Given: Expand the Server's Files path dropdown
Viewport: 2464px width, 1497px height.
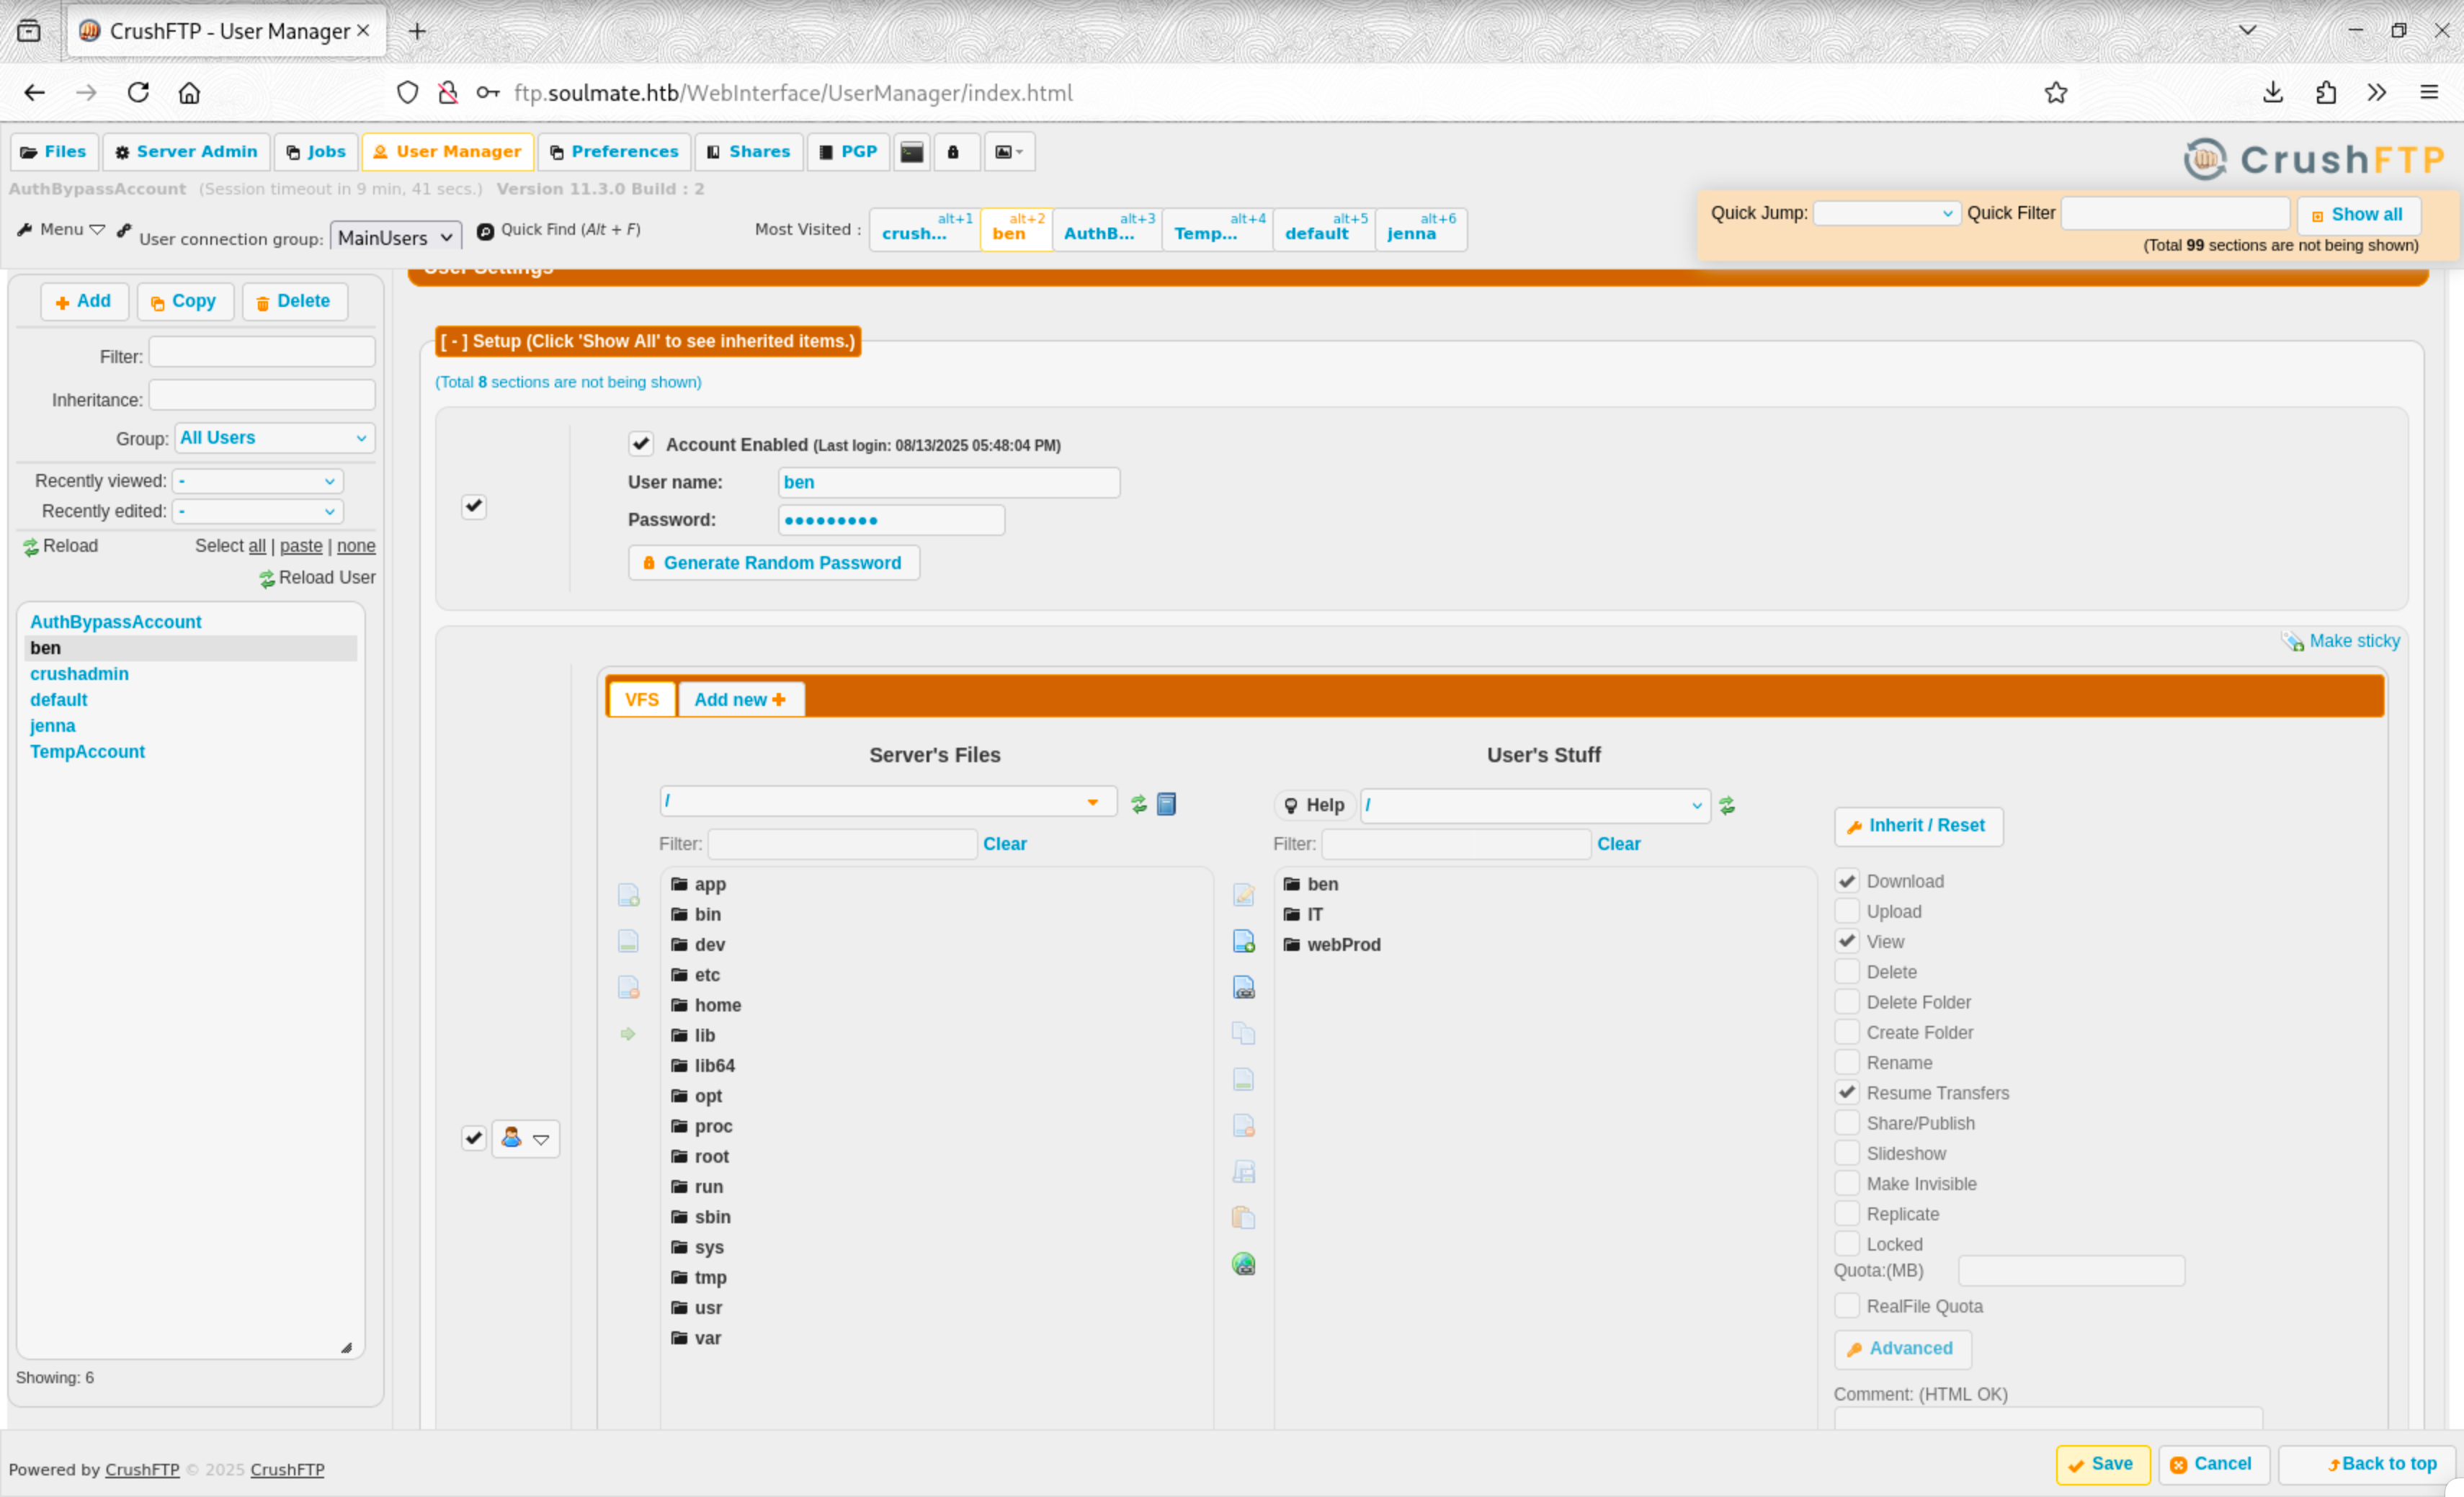Looking at the screenshot, I should click(x=1093, y=802).
